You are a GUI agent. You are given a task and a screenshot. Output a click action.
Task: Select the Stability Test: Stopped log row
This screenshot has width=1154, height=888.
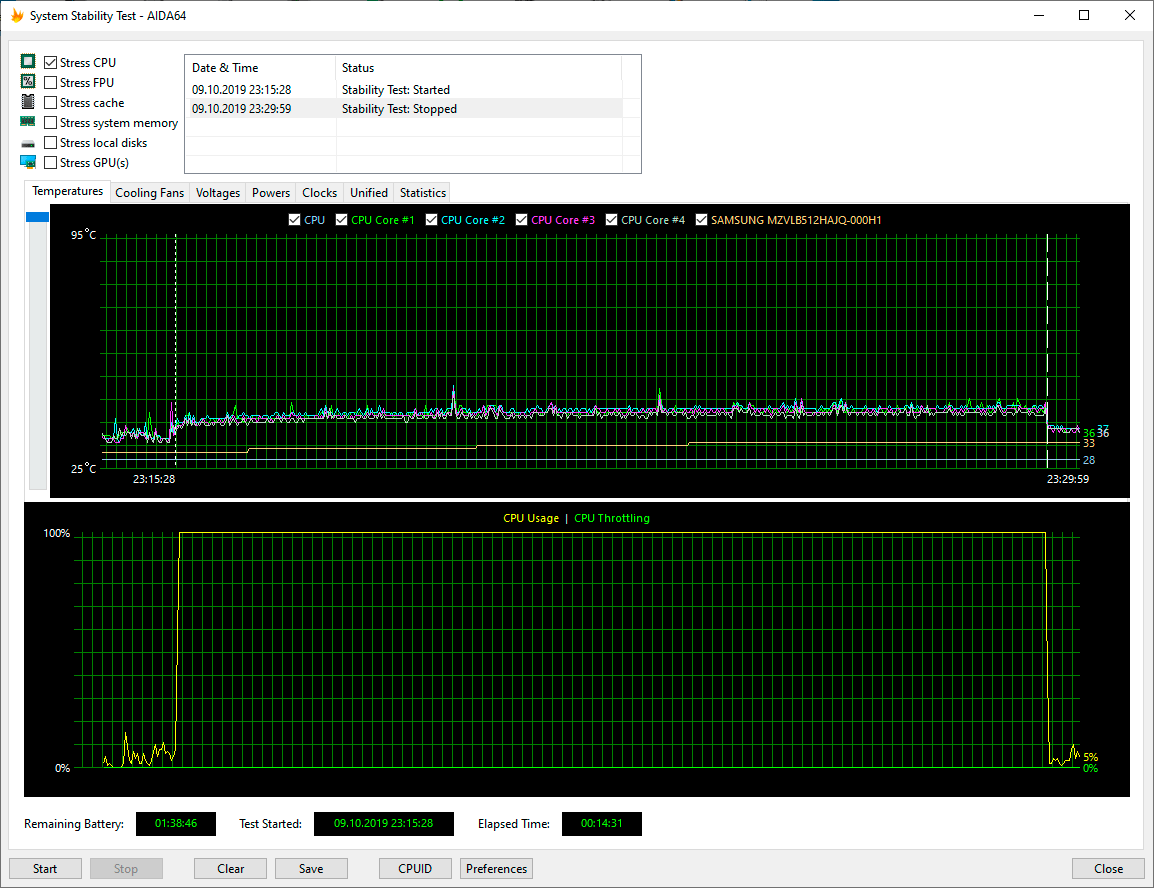(x=403, y=109)
